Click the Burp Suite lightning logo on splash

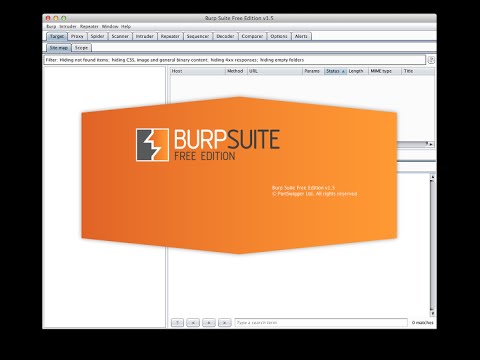tap(152, 145)
